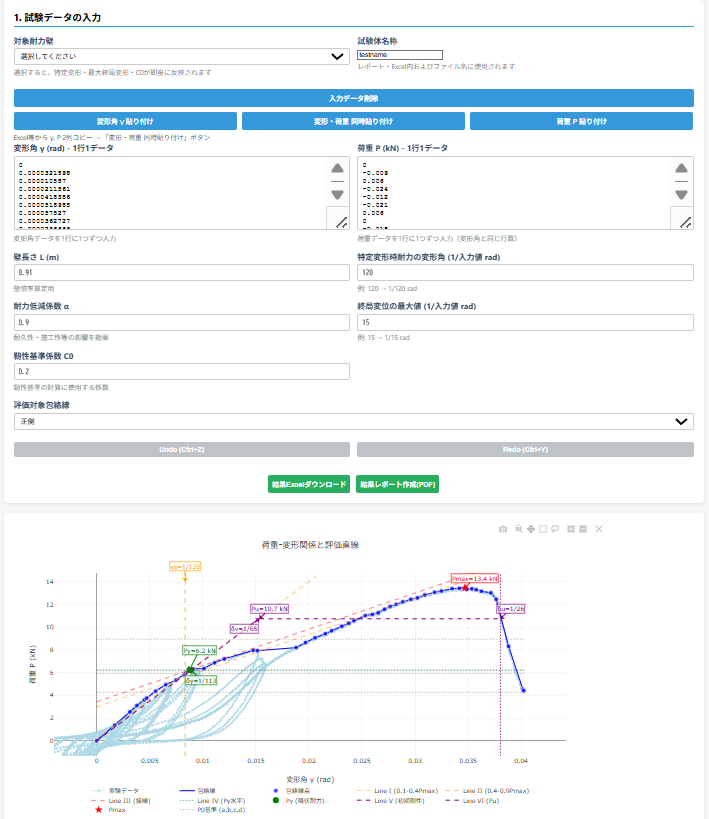Screen dimensions: 709x819
Task: Choose the Box Select tool in chart toolbar
Action: [543, 528]
